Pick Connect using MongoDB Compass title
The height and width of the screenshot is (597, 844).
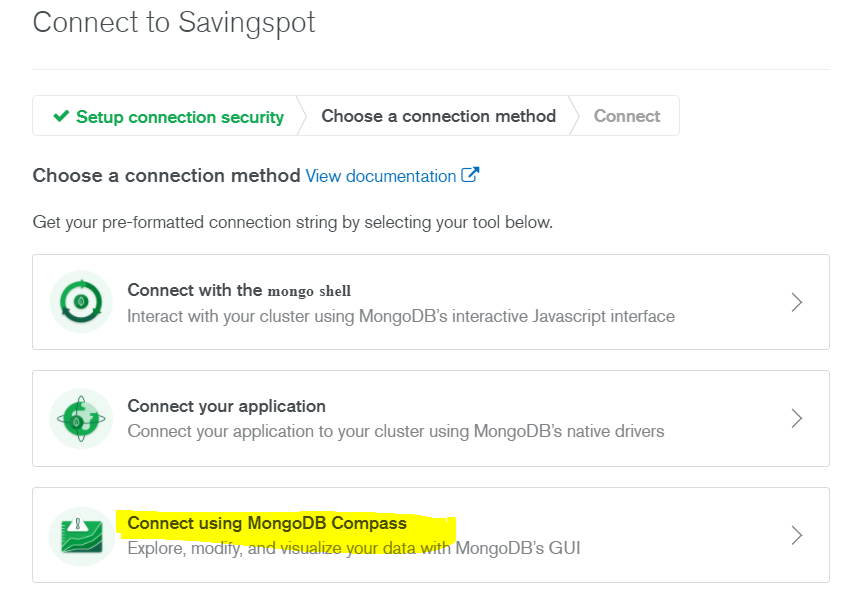coord(267,523)
